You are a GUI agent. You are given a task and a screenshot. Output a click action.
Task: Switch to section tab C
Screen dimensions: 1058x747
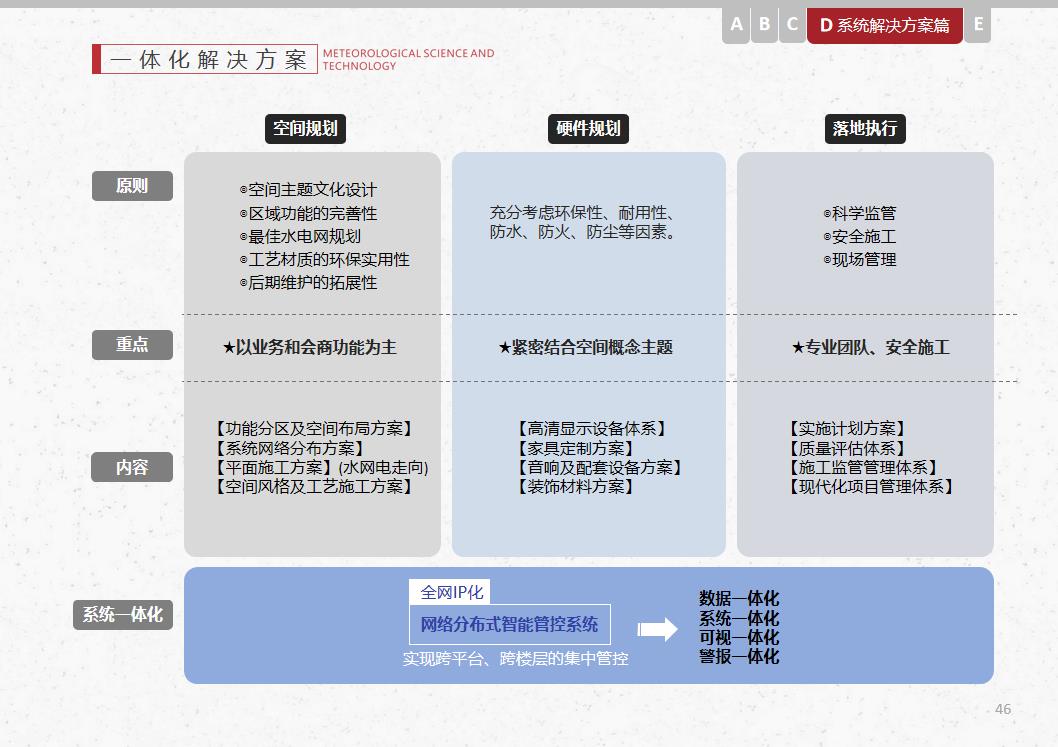(793, 26)
